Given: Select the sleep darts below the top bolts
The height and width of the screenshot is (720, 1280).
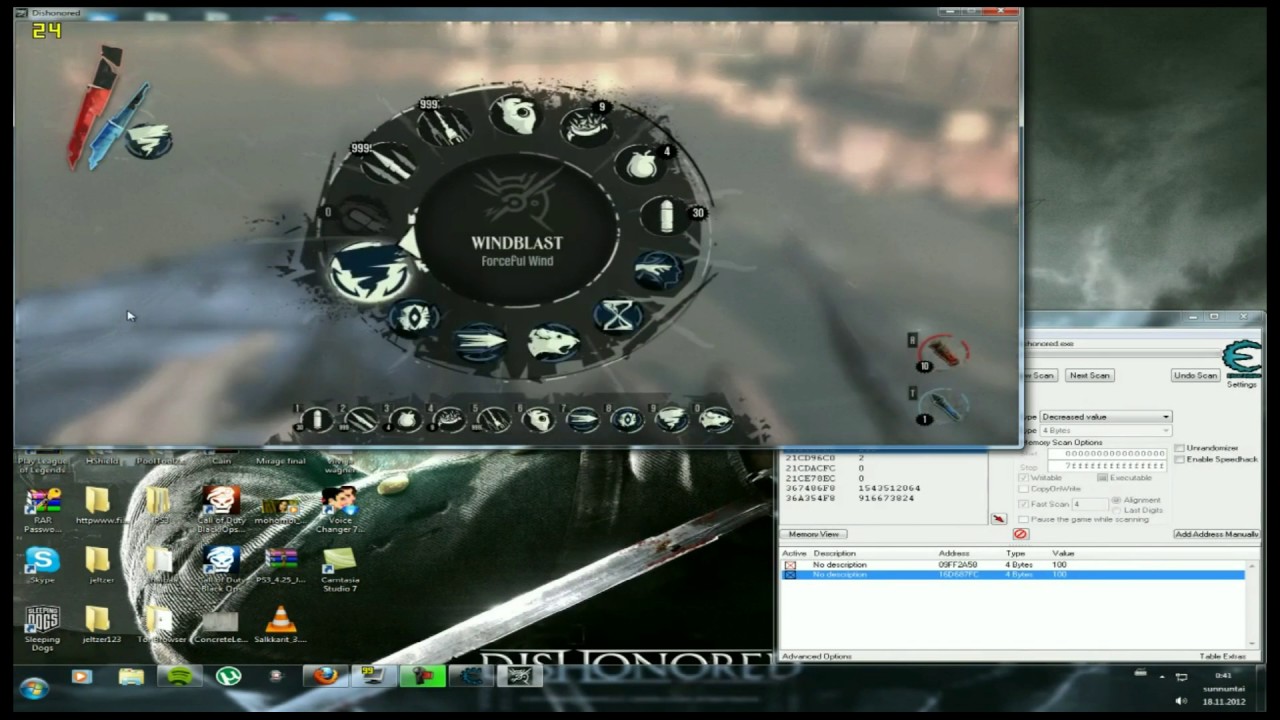Looking at the screenshot, I should pos(388,163).
